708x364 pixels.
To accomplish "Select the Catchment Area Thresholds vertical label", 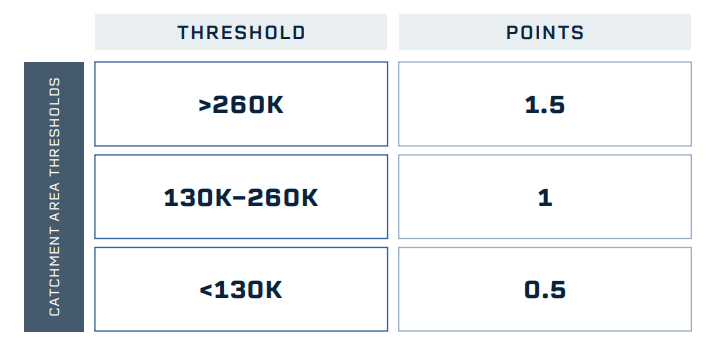I will [54, 197].
